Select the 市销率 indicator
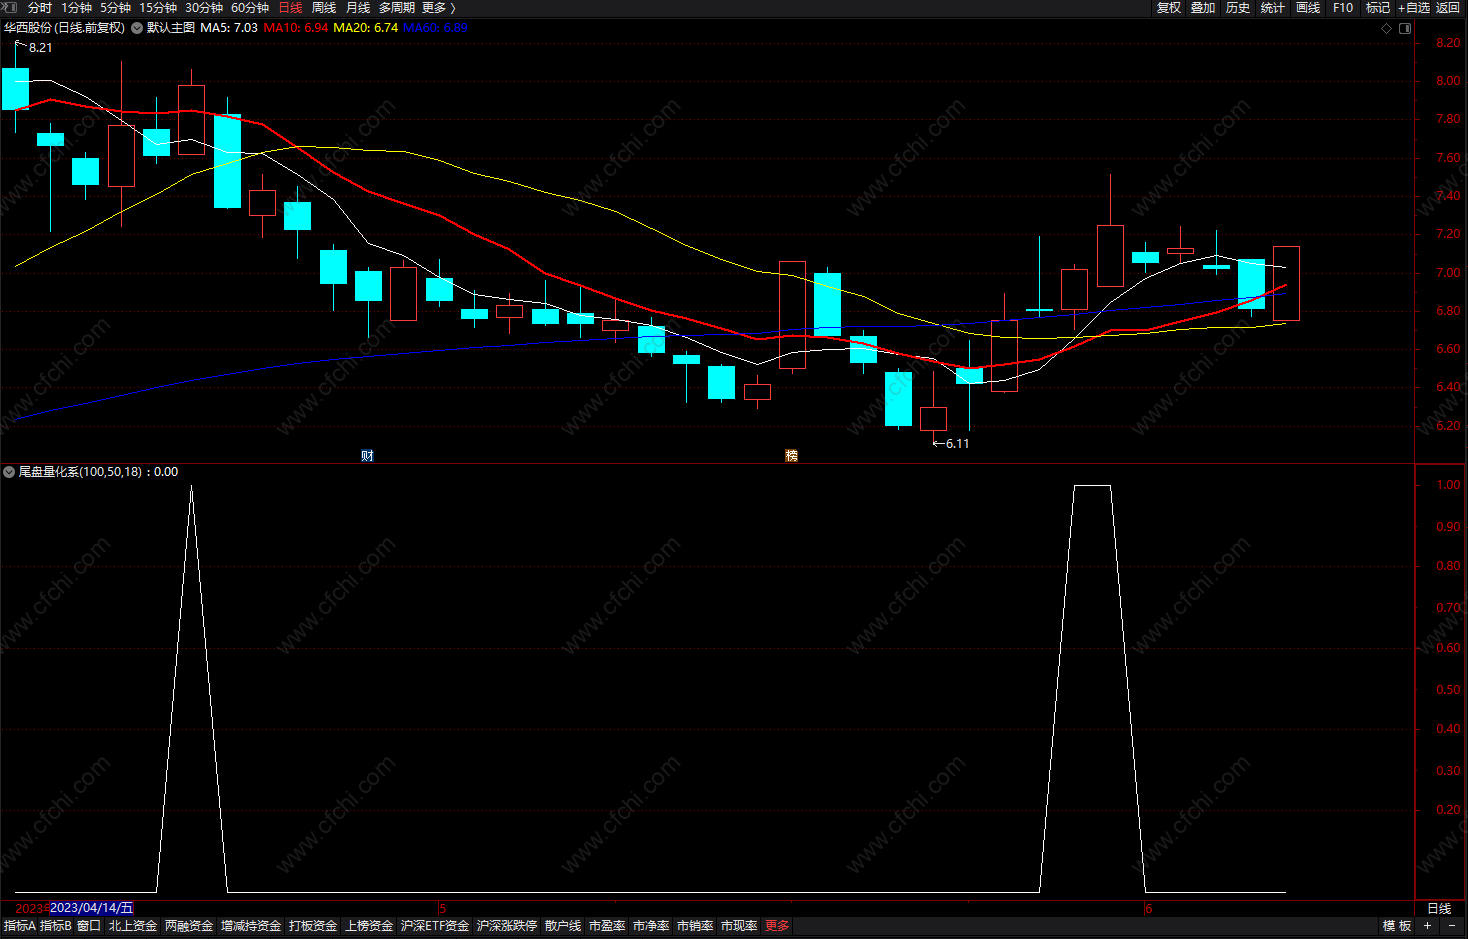The height and width of the screenshot is (939, 1468). 695,926
